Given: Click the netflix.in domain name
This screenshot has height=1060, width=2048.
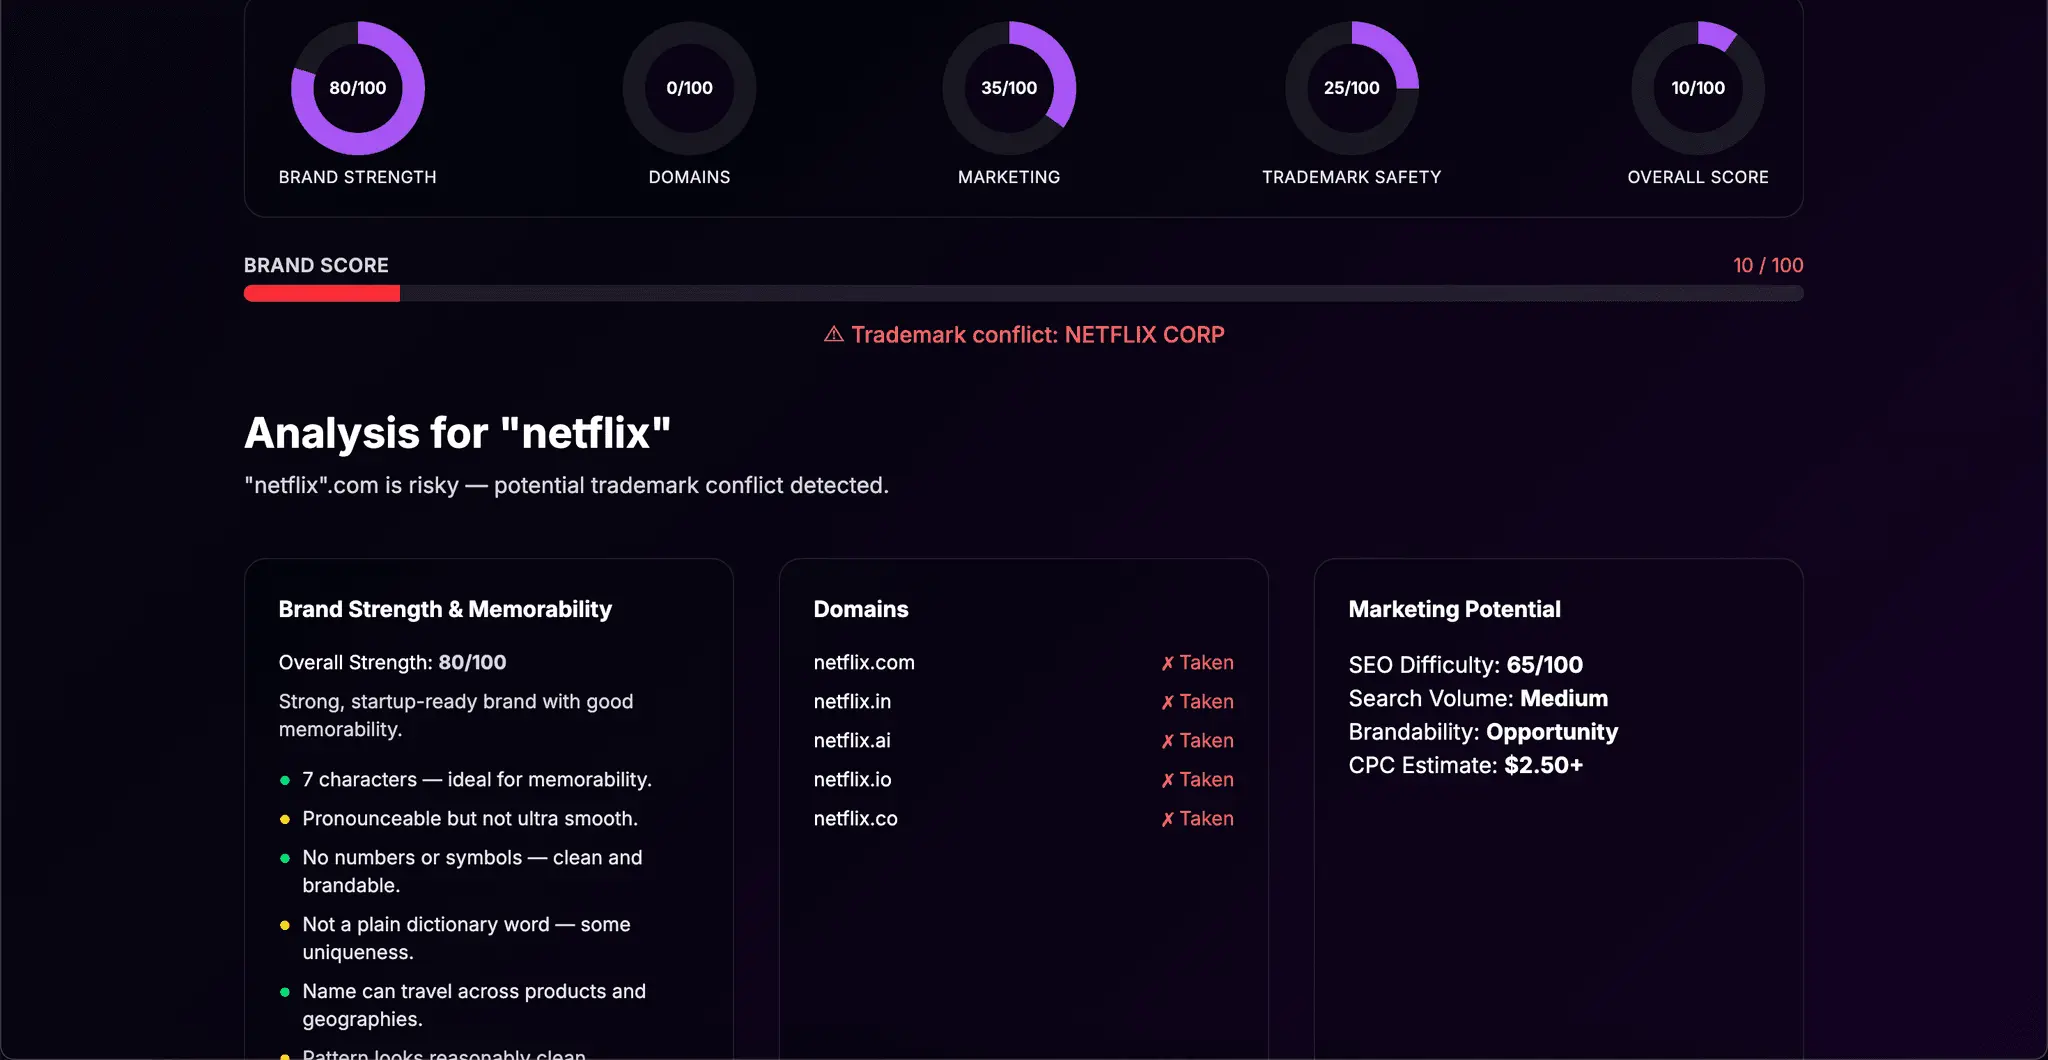Looking at the screenshot, I should point(852,701).
